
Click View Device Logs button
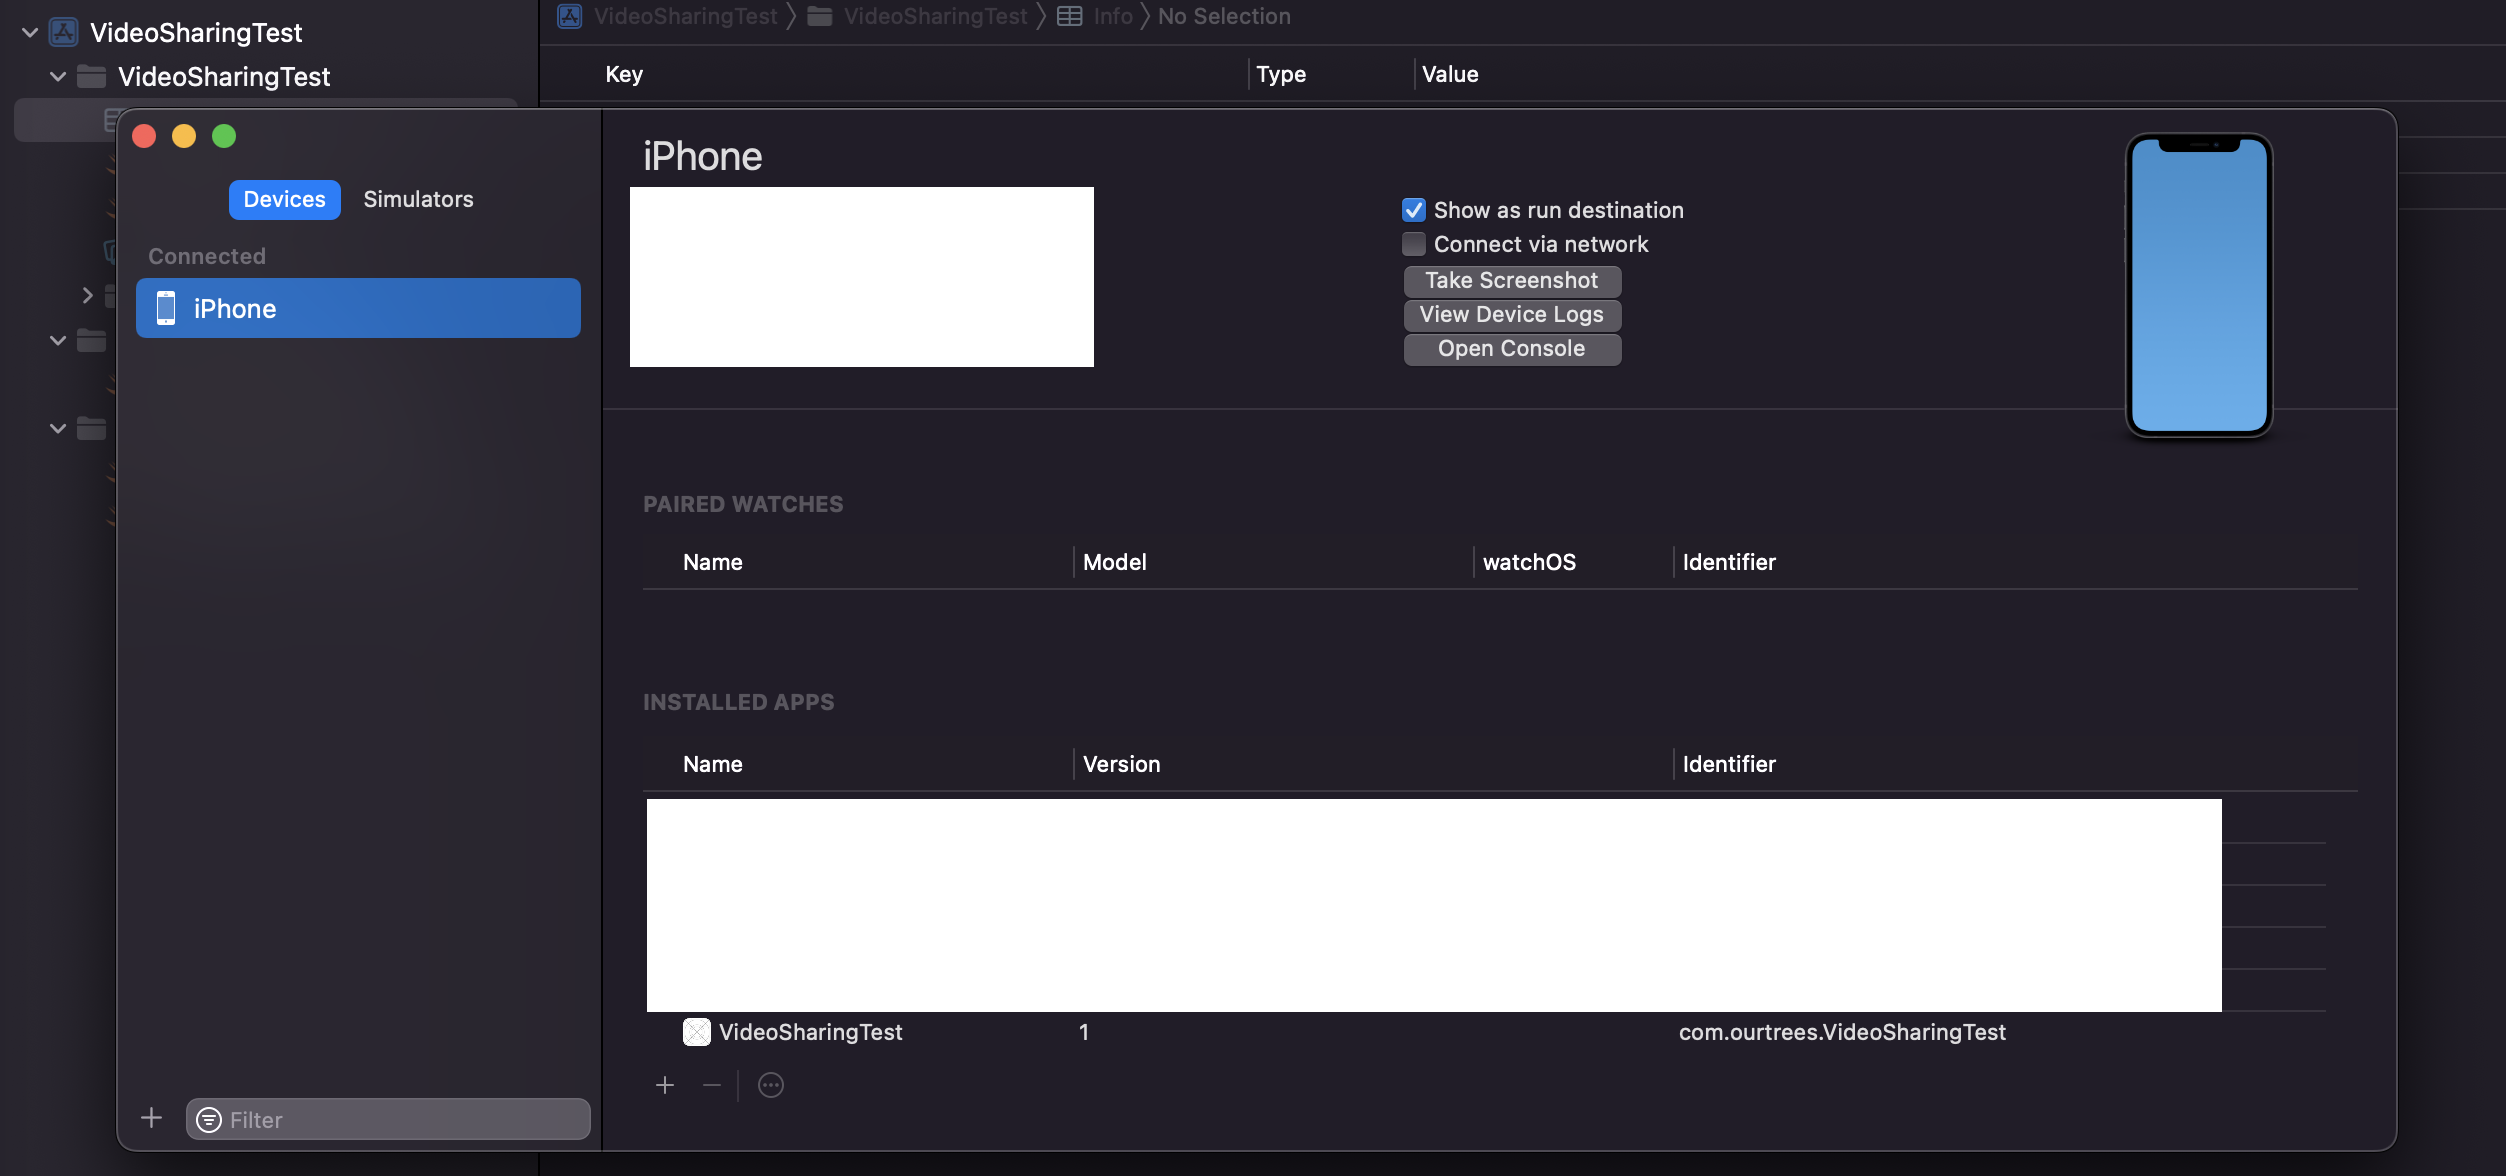pyautogui.click(x=1511, y=315)
